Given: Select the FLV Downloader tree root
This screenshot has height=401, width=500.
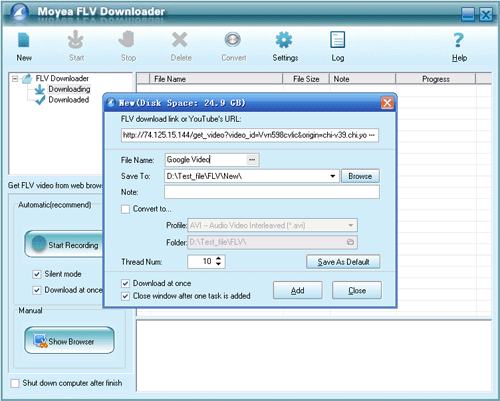Looking at the screenshot, I should (62, 78).
